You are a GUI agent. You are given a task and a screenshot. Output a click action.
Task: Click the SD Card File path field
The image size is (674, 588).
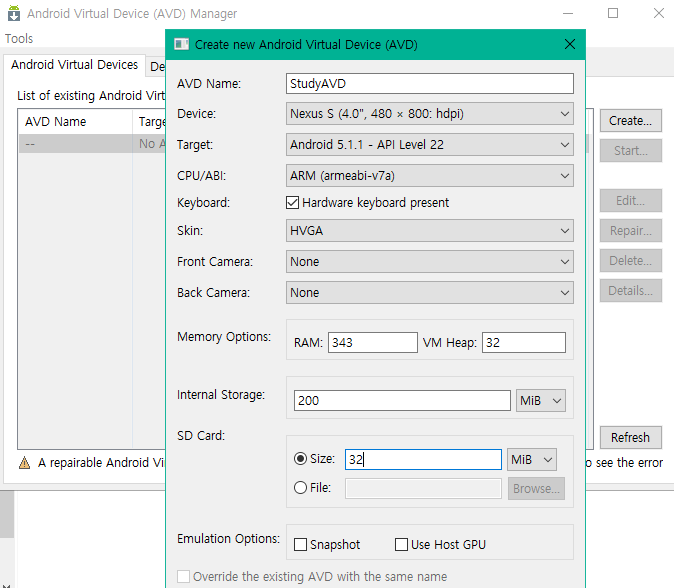[x=423, y=489]
